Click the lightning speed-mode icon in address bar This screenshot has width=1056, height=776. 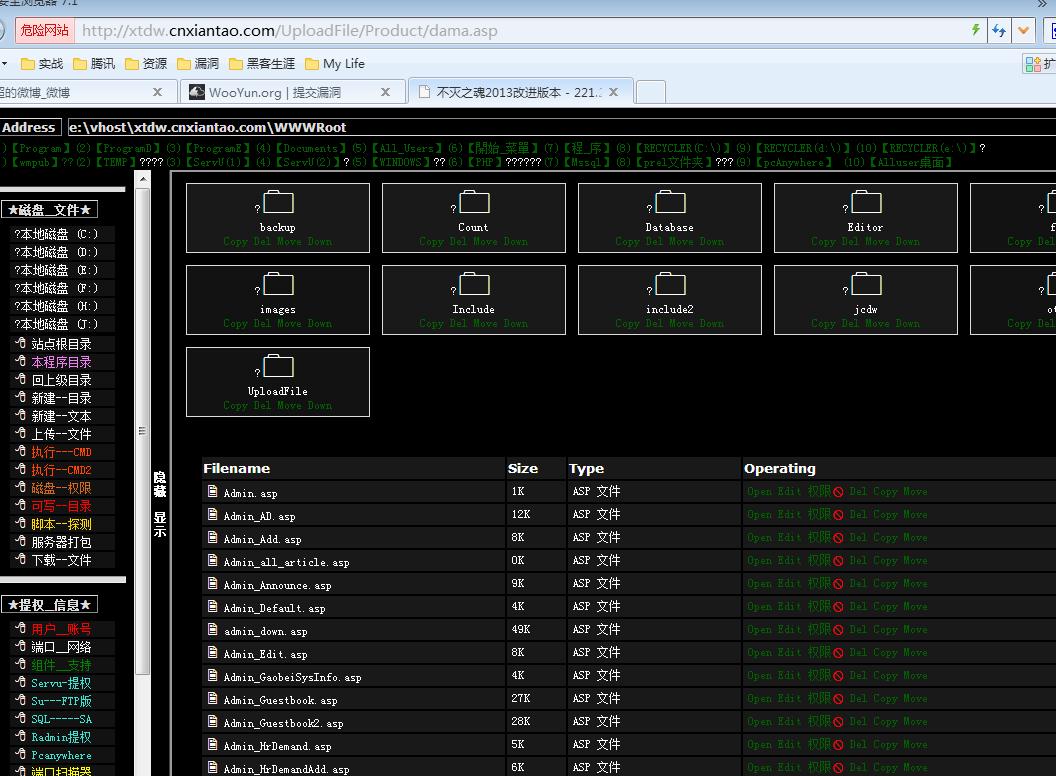pyautogui.click(x=975, y=30)
